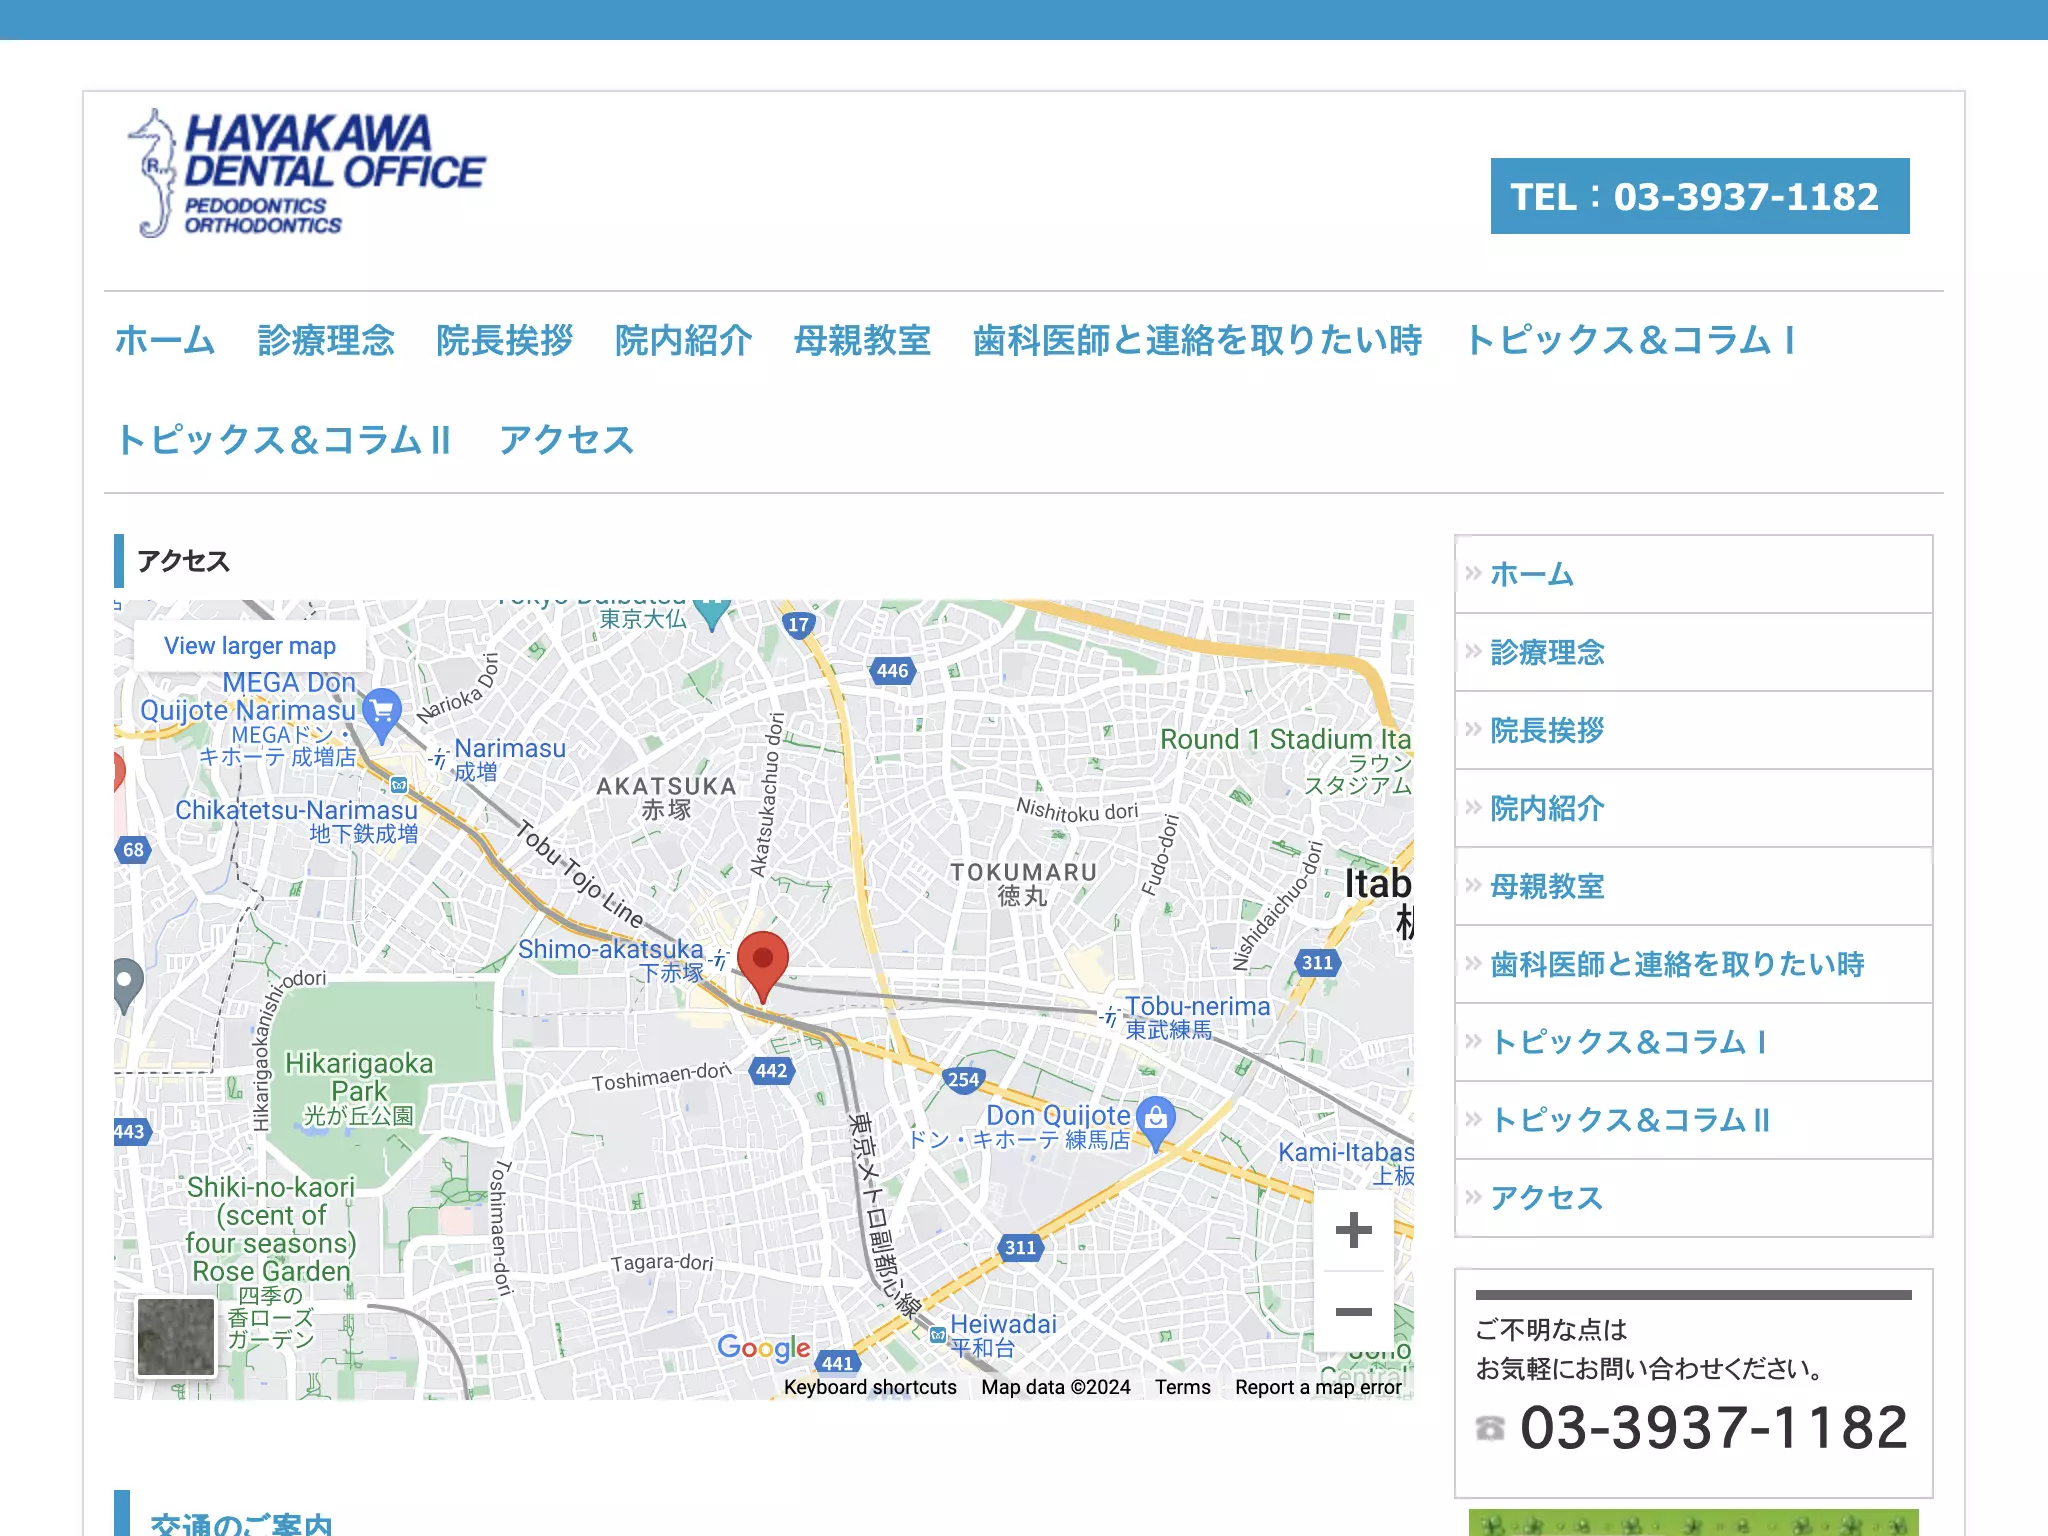Click Hikarigaoka Park label on map
2048x1536 pixels.
[359, 1088]
